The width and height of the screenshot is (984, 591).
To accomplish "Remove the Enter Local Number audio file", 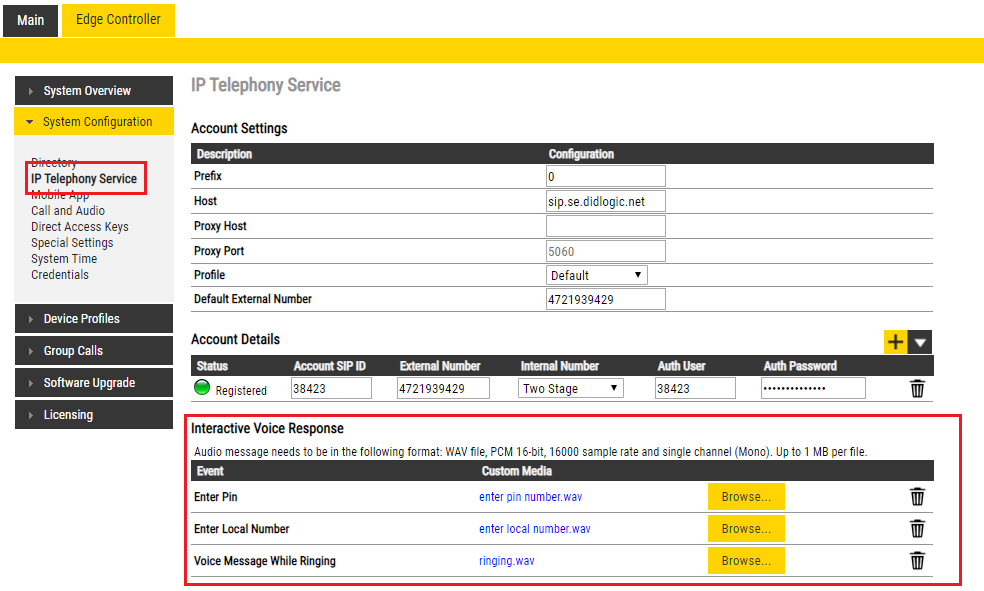I will [x=917, y=529].
